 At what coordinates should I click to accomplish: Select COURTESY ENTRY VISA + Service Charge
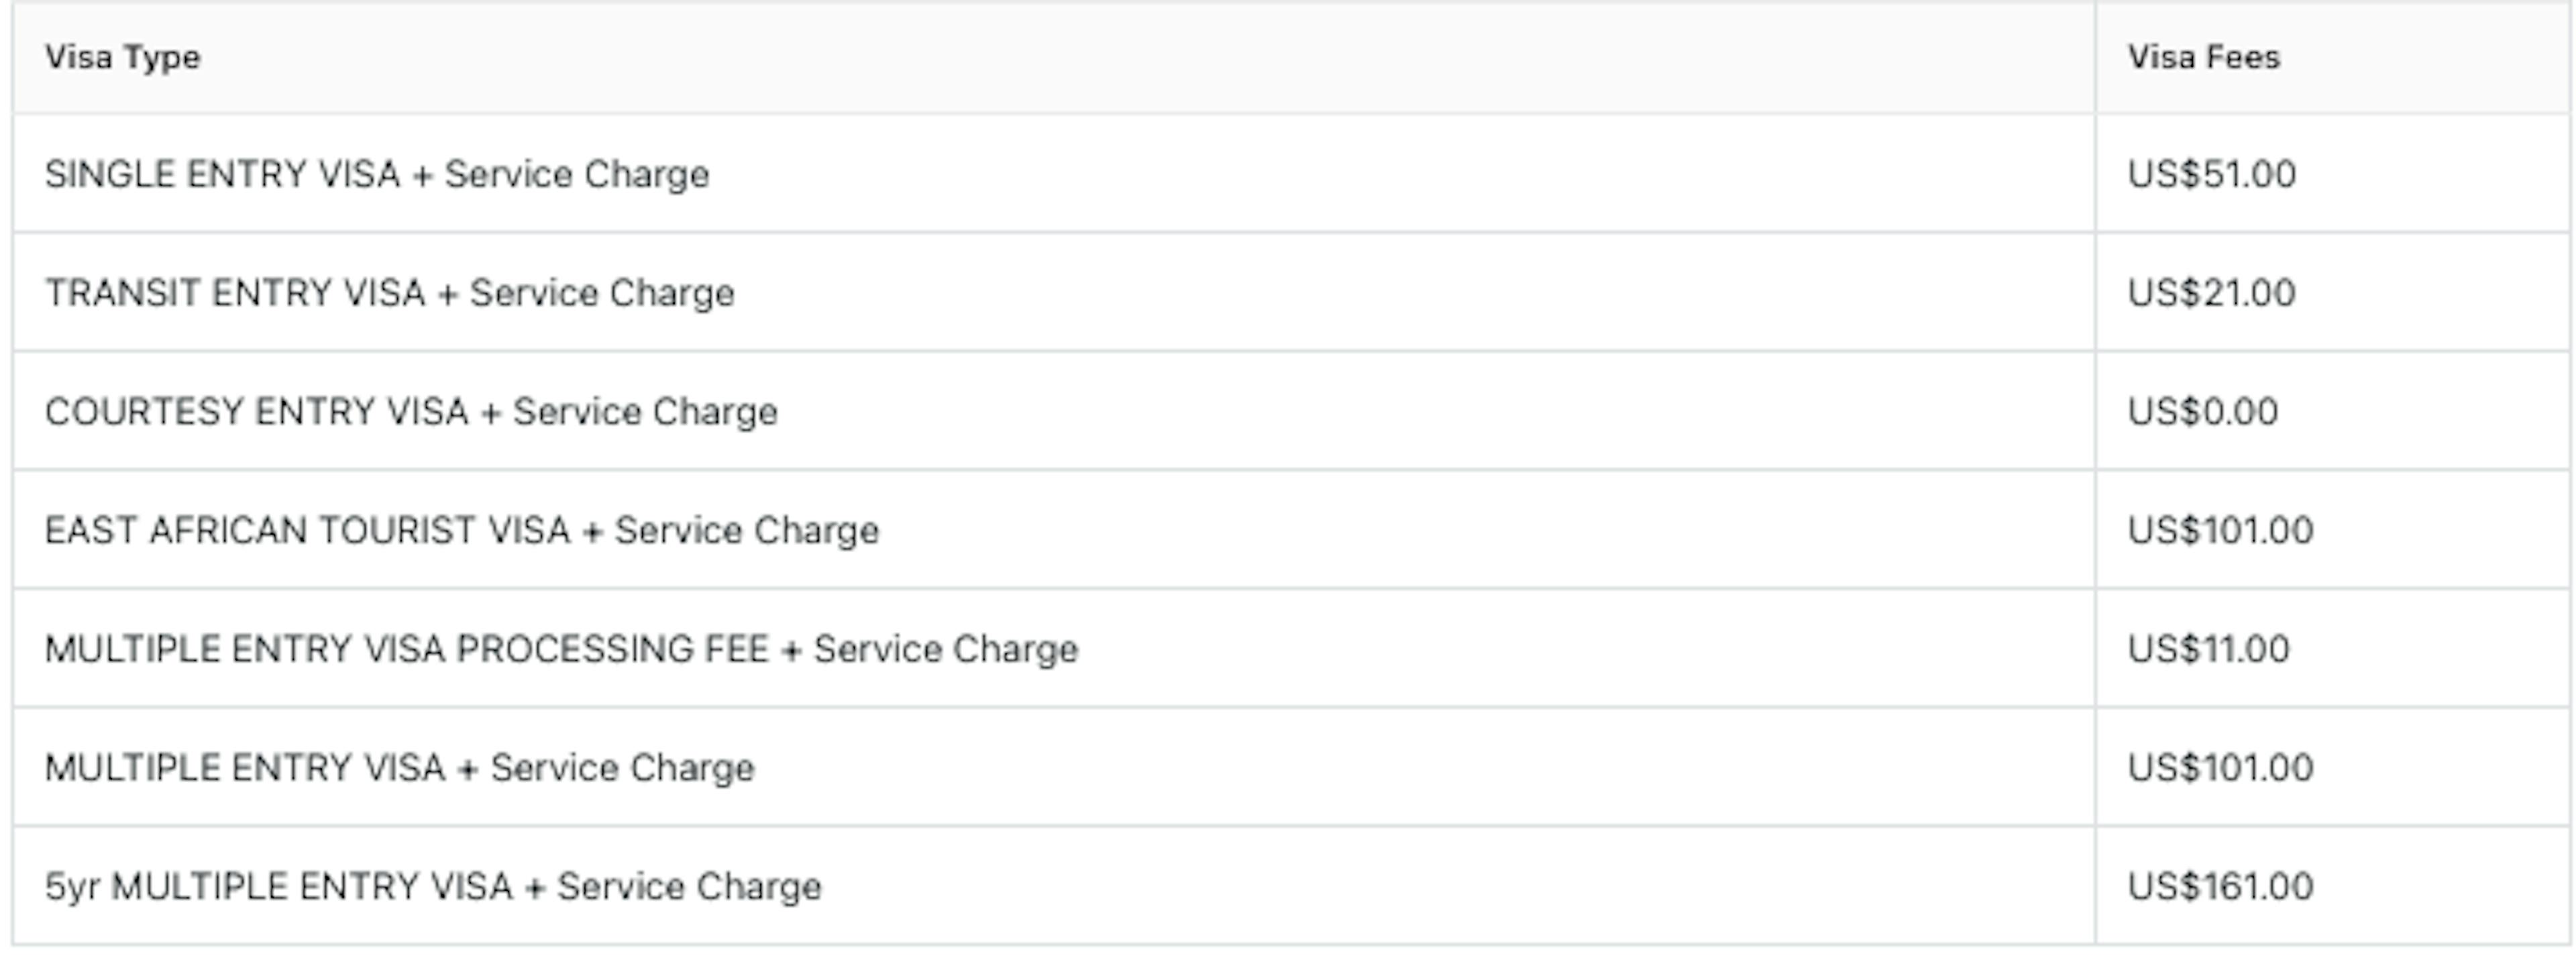click(x=411, y=412)
